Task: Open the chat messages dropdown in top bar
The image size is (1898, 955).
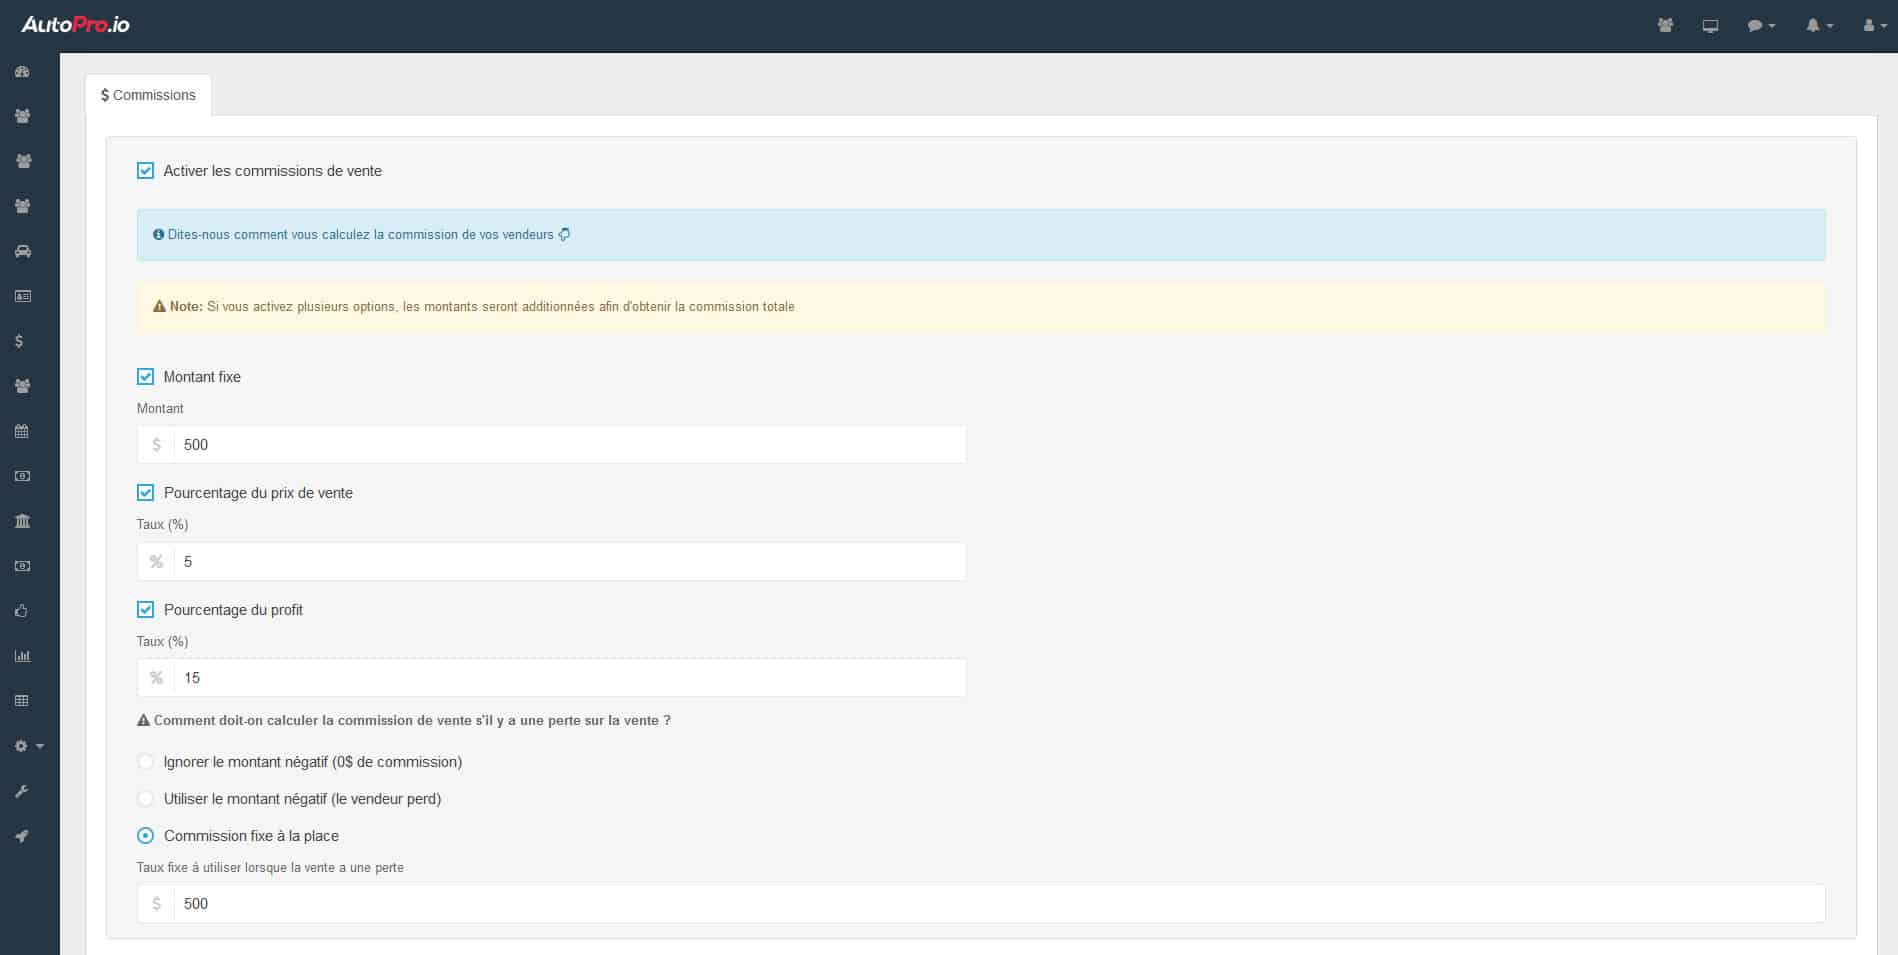Action: tap(1761, 26)
